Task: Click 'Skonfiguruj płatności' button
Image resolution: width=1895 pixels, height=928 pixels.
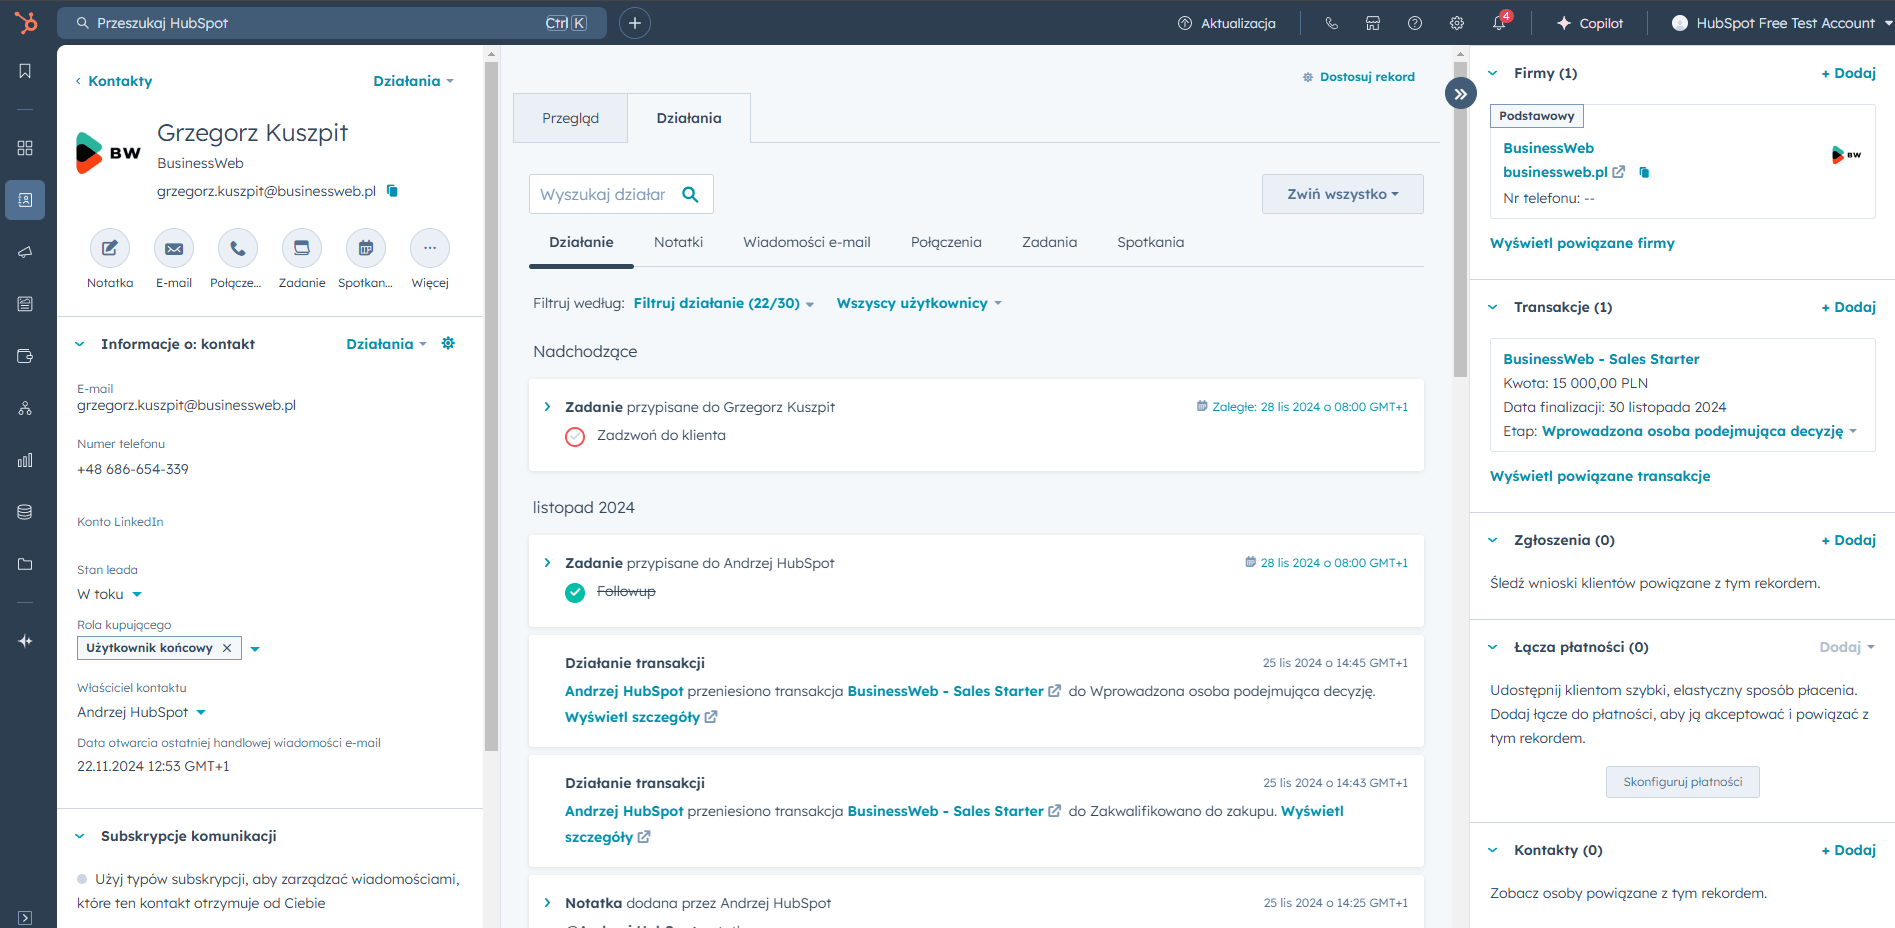Action: (1682, 782)
